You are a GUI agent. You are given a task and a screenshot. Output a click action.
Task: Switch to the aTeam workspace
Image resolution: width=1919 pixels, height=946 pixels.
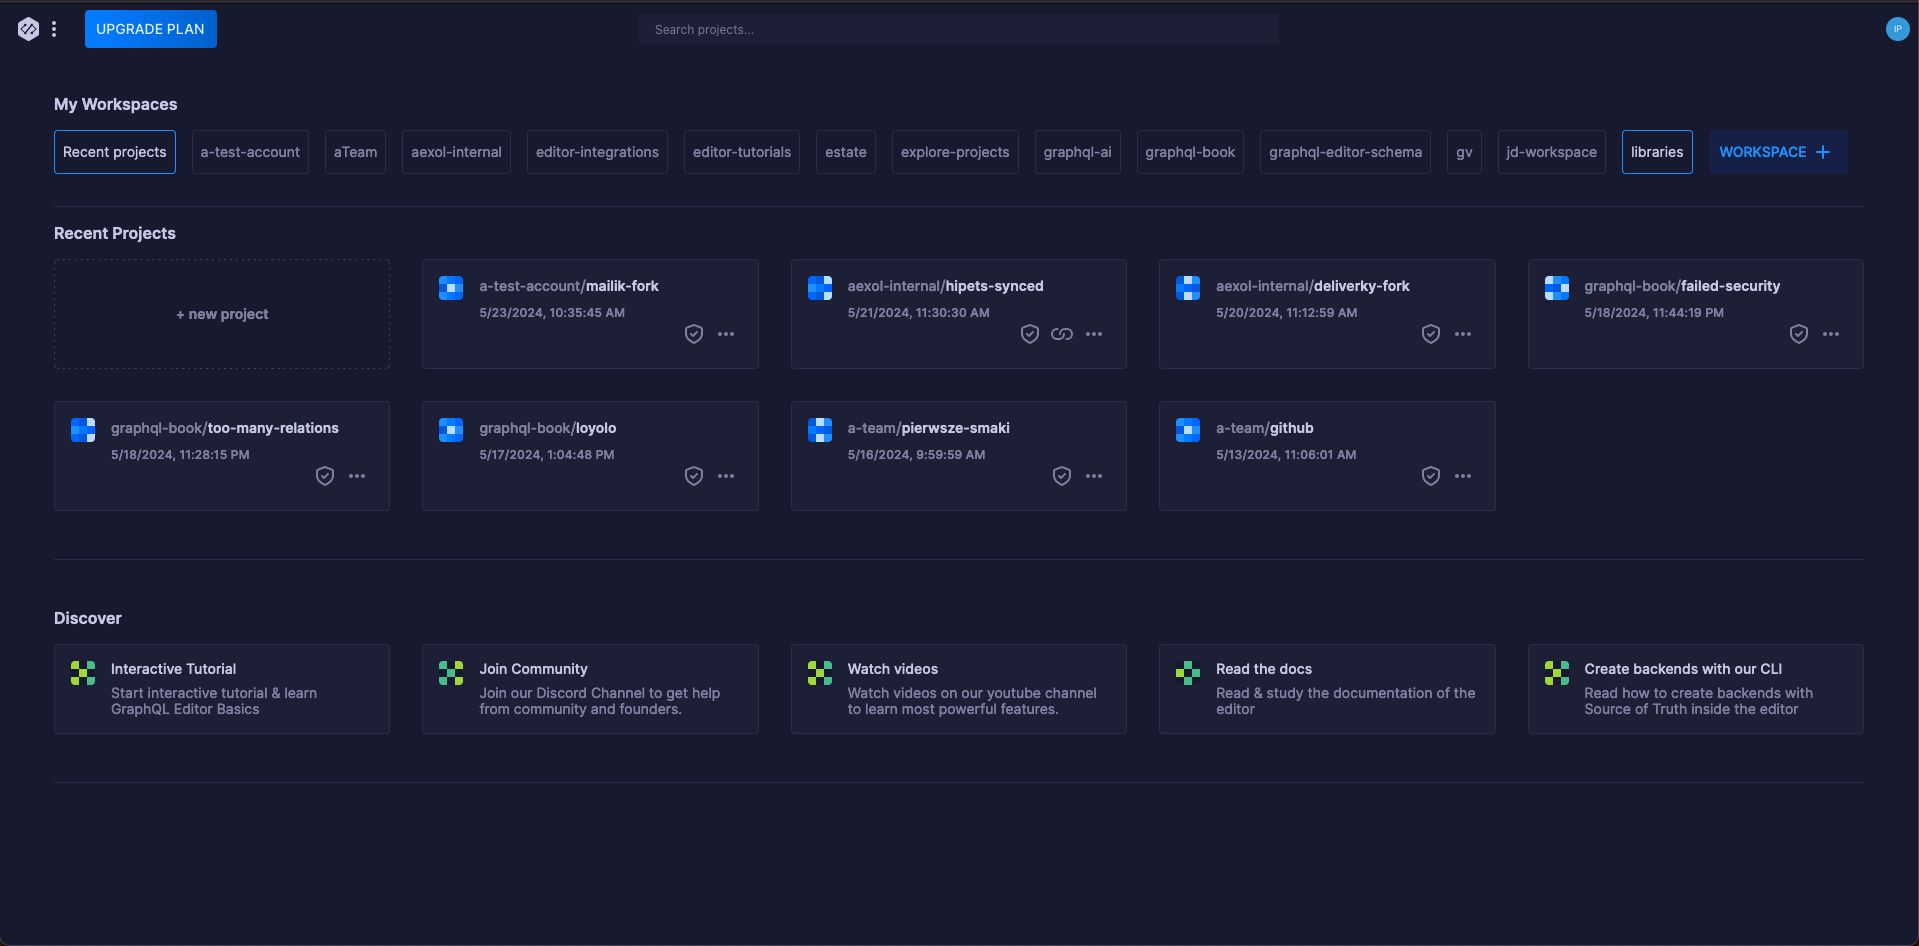pyautogui.click(x=355, y=152)
